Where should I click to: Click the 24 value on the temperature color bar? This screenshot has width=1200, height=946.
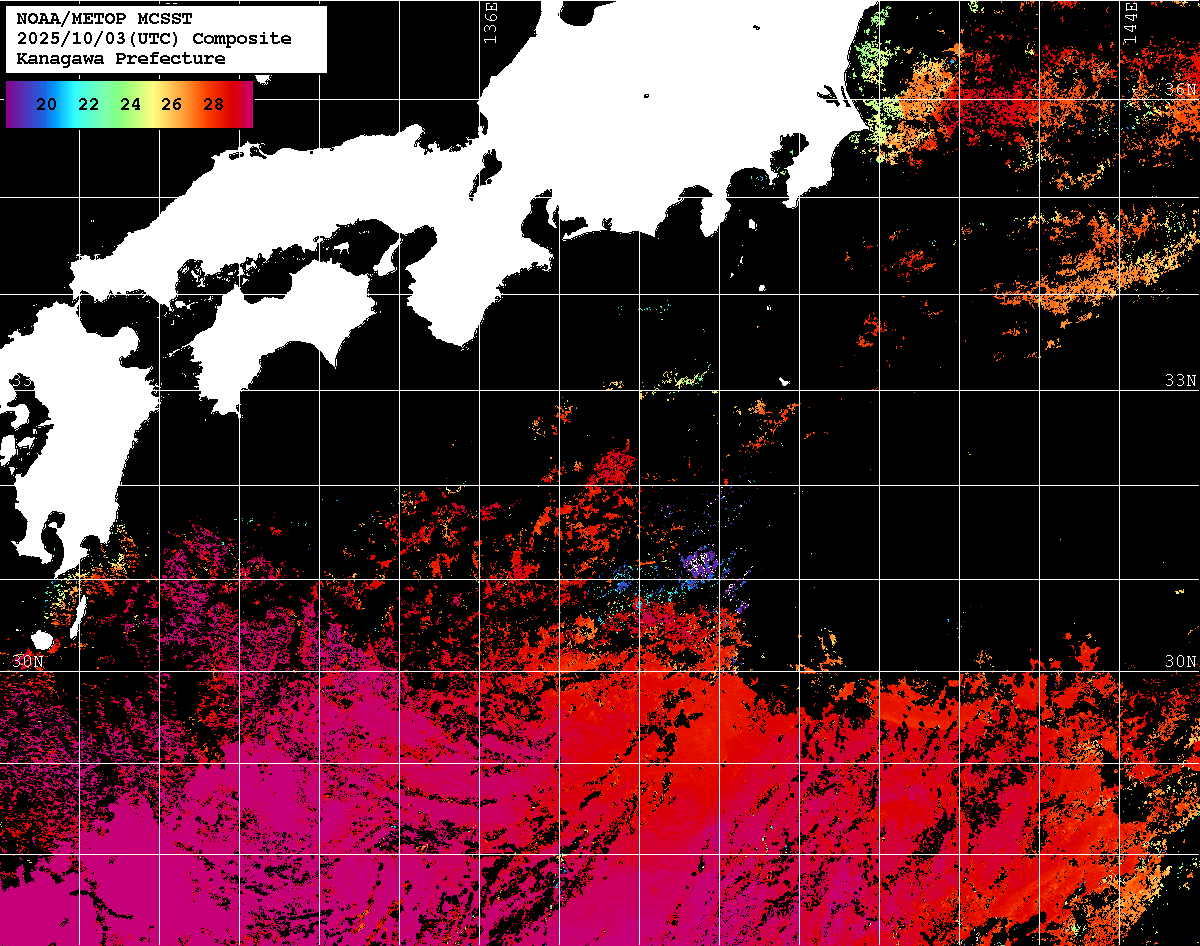(x=130, y=104)
